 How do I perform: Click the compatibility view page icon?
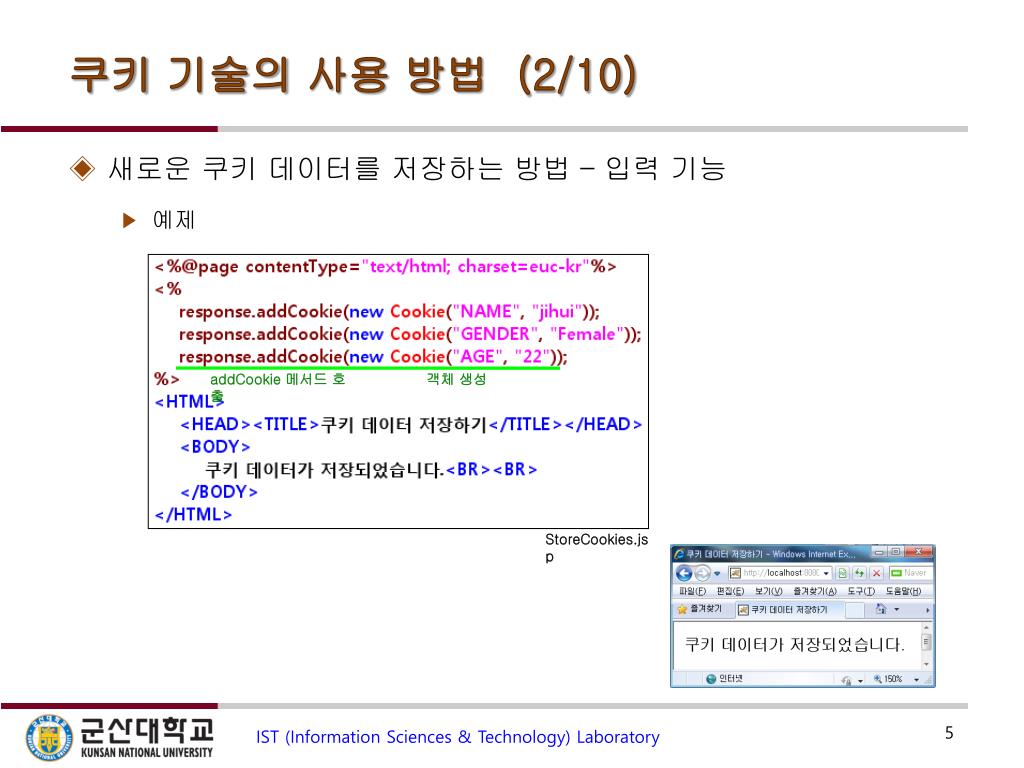click(x=842, y=573)
